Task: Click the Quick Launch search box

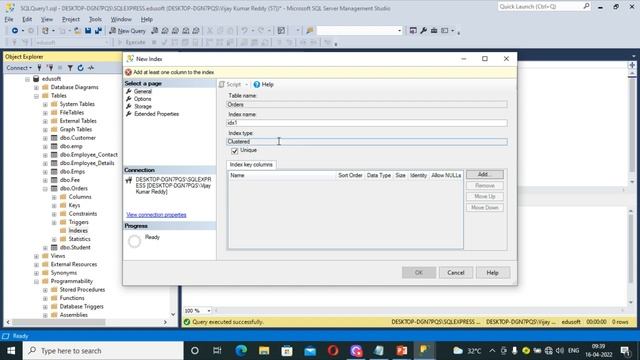Action: tap(544, 7)
